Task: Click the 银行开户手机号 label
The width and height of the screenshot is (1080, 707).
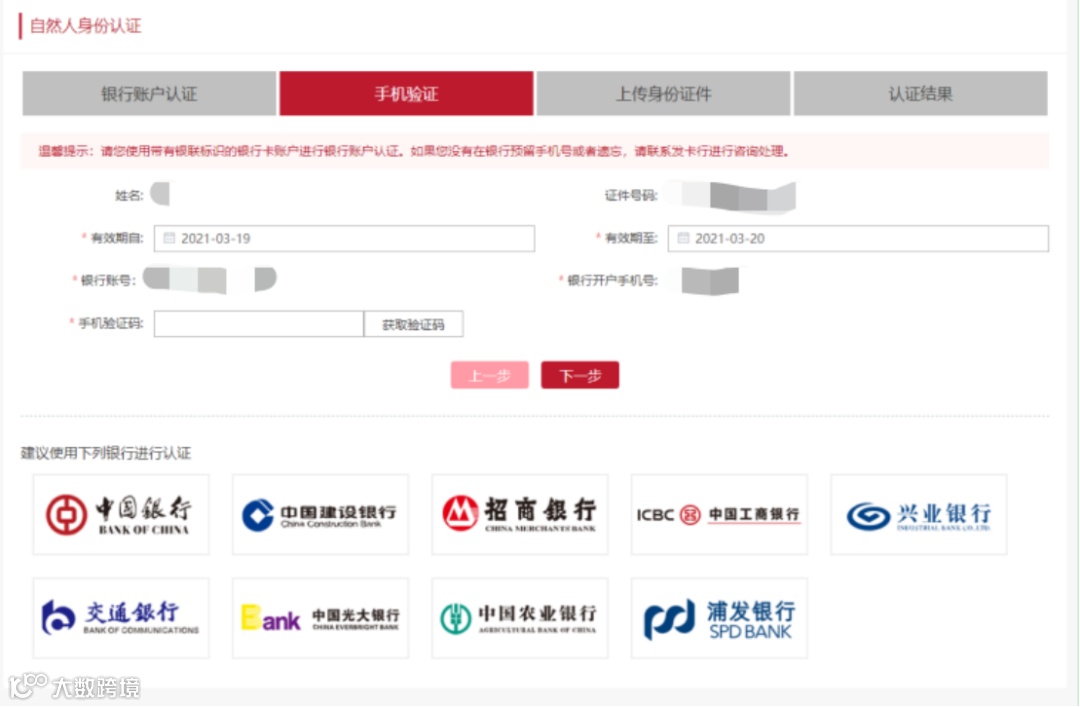Action: pyautogui.click(x=612, y=280)
